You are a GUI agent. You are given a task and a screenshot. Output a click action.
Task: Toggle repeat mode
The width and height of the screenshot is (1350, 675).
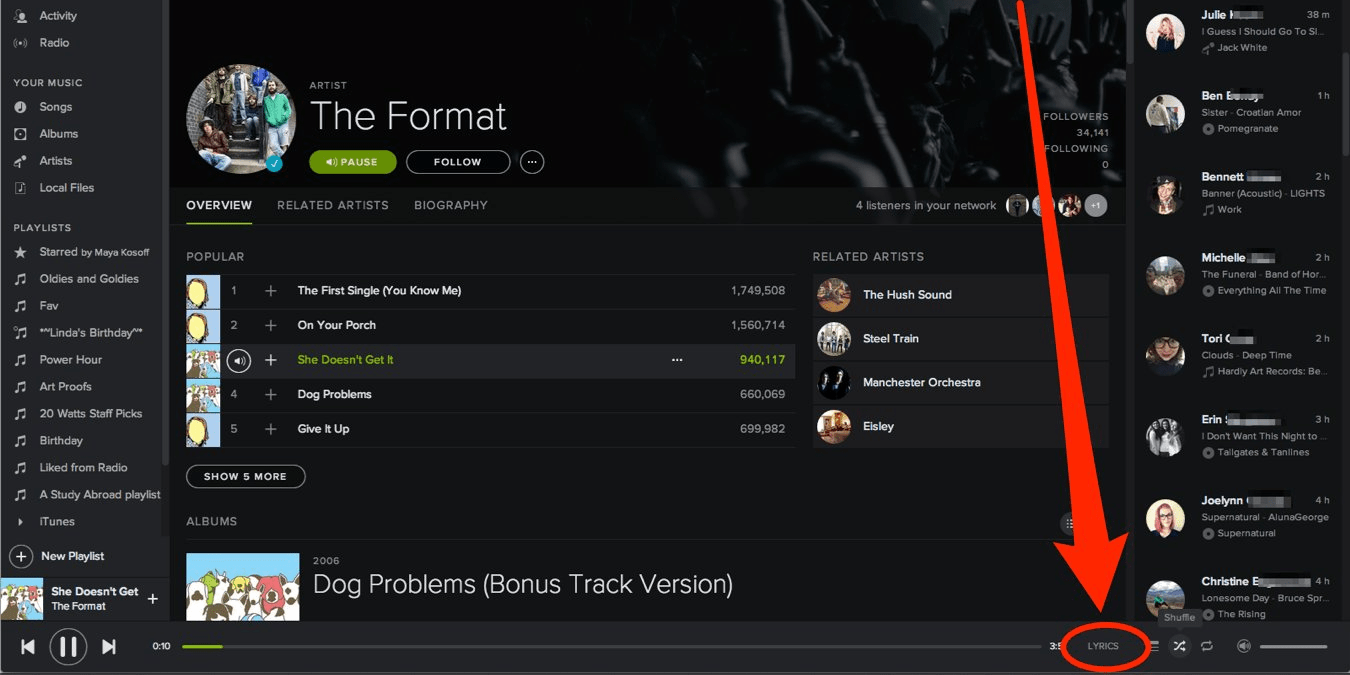tap(1206, 646)
